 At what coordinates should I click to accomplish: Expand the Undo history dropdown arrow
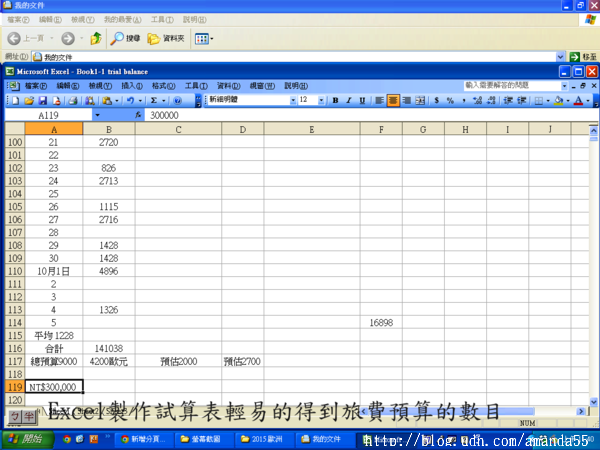[x=140, y=101]
